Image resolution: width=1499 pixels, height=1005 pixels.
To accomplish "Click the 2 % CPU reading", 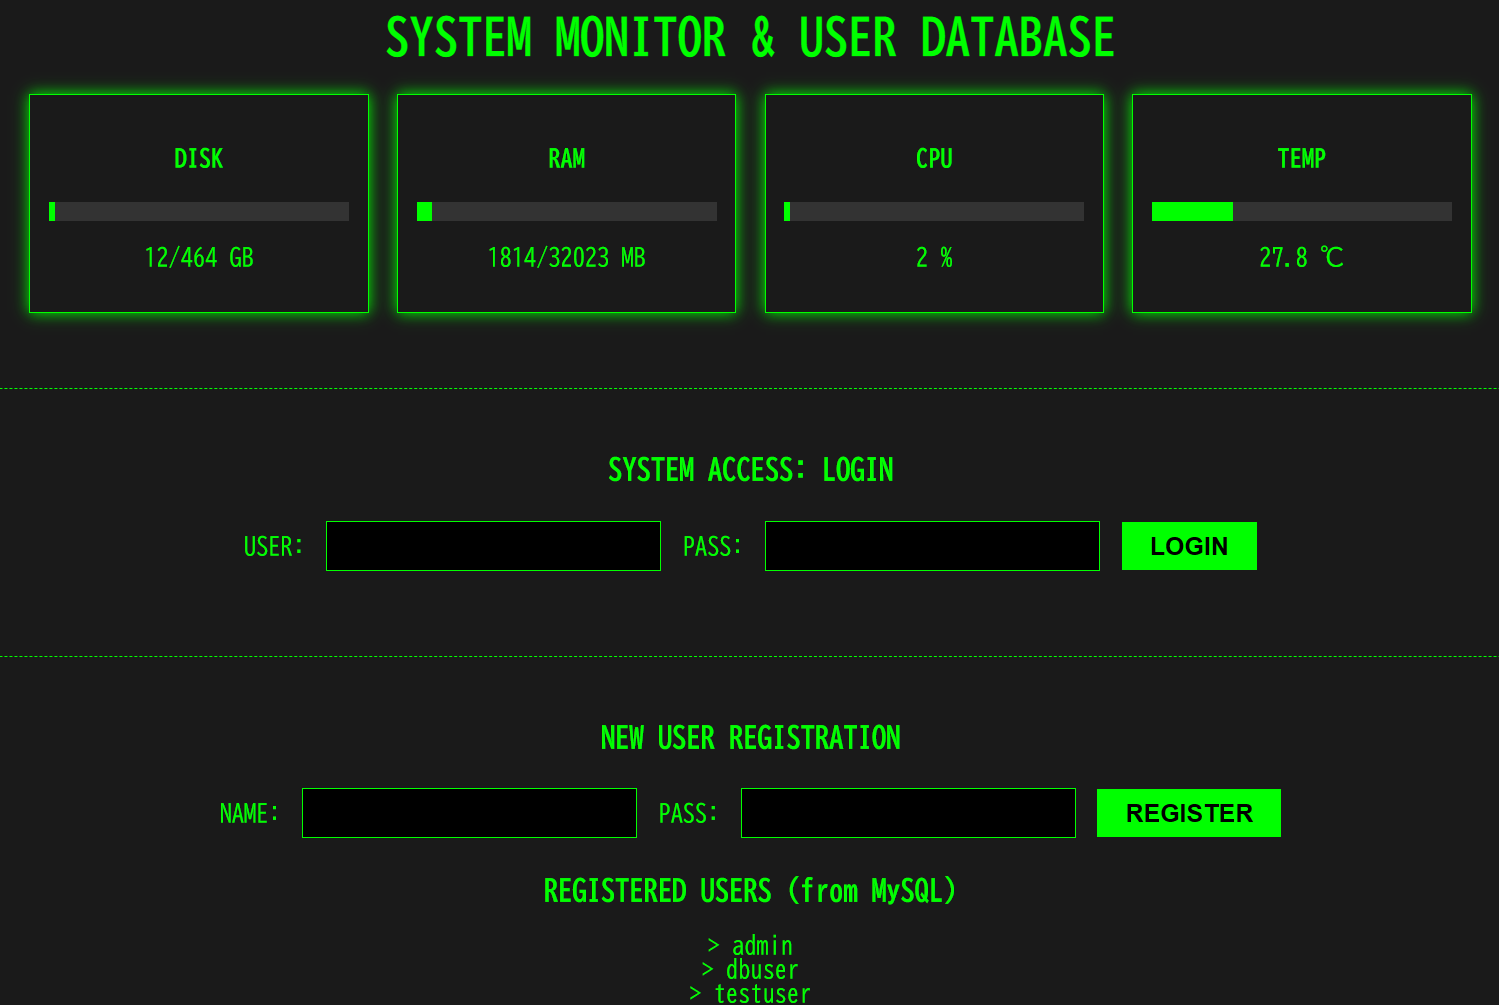I will point(934,258).
